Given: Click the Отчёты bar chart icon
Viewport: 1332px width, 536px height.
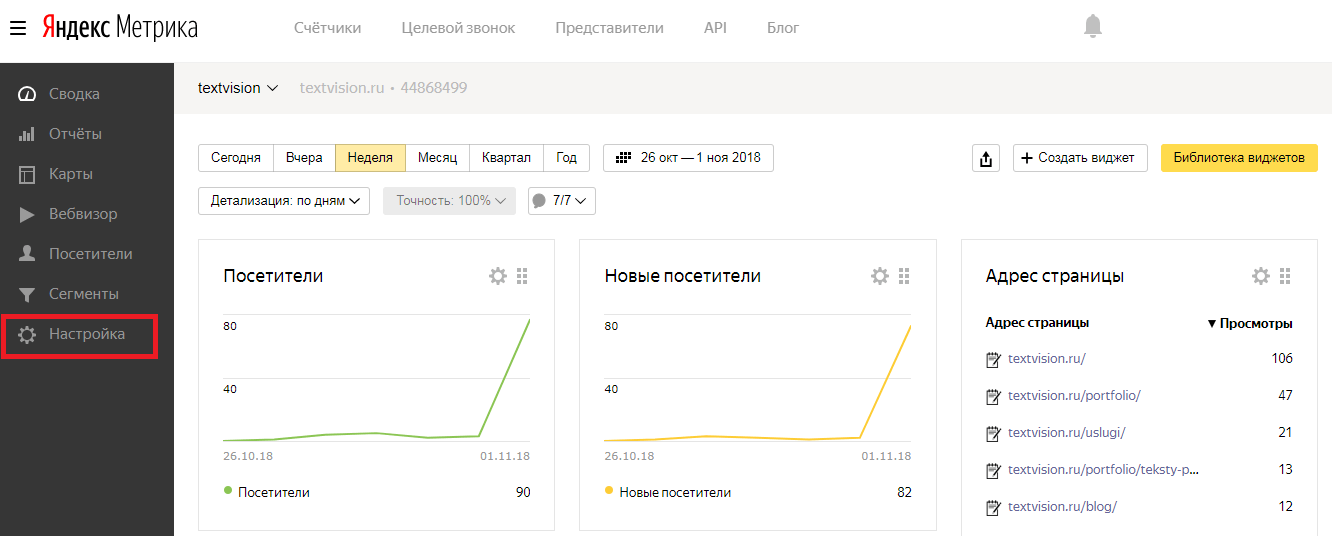Looking at the screenshot, I should (28, 134).
